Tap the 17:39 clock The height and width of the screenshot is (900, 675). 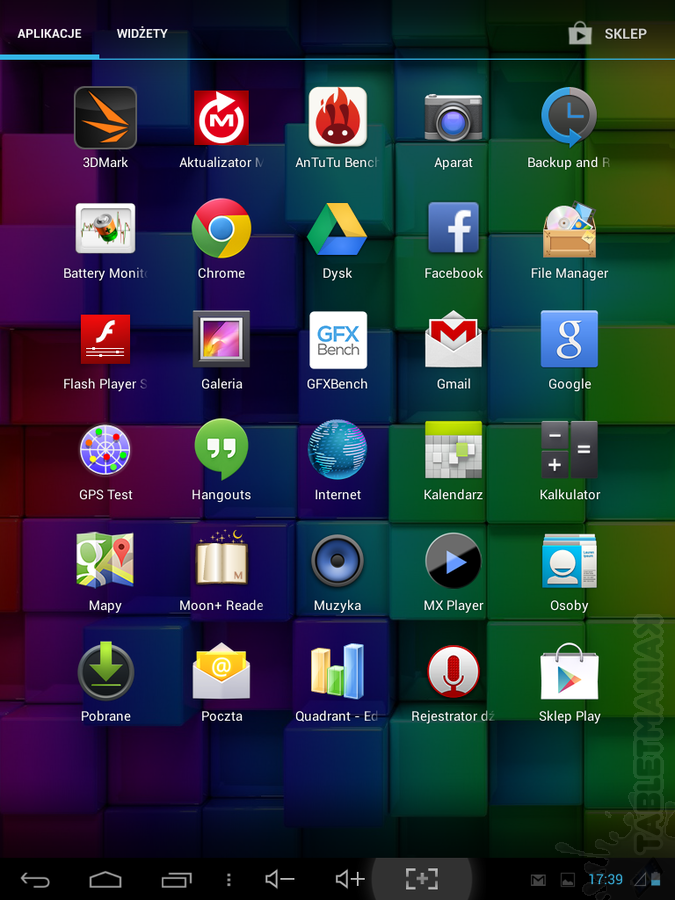click(606, 879)
